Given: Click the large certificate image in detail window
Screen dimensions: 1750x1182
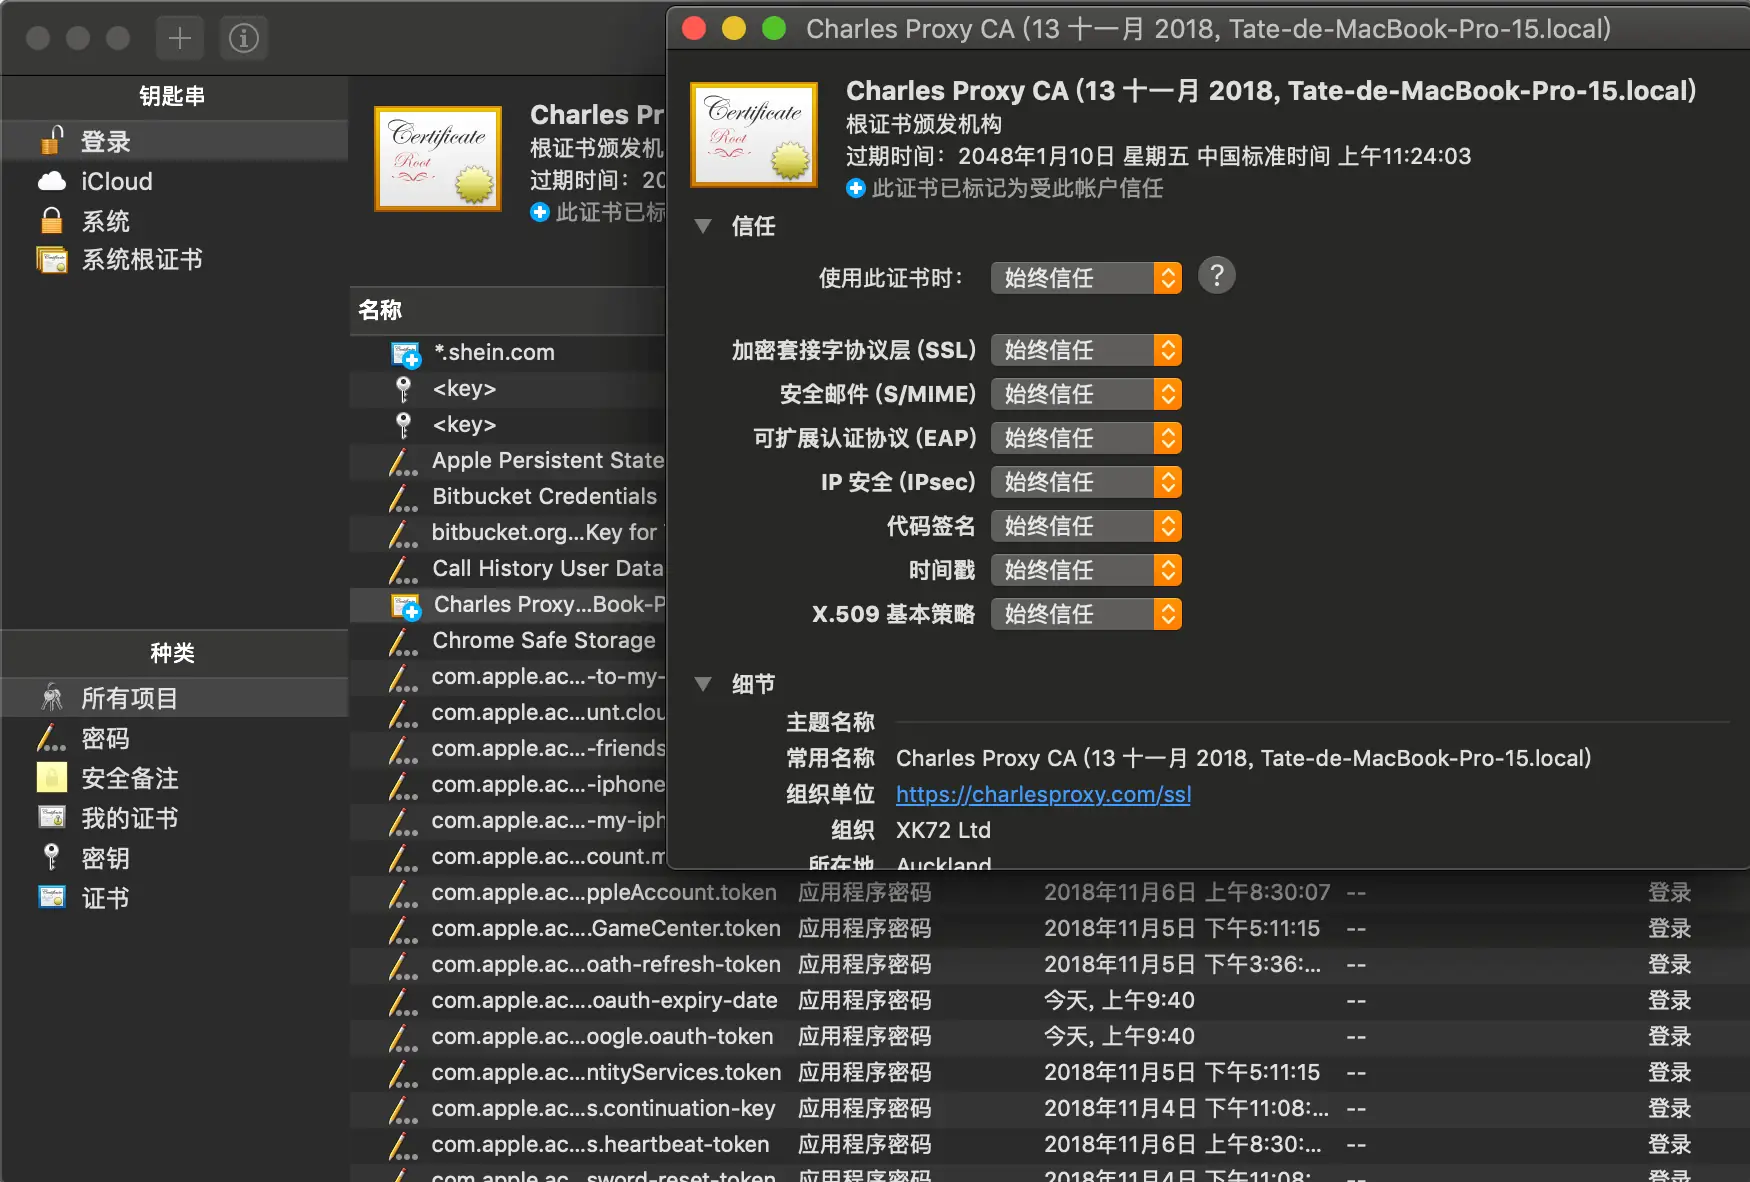Looking at the screenshot, I should pyautogui.click(x=754, y=134).
